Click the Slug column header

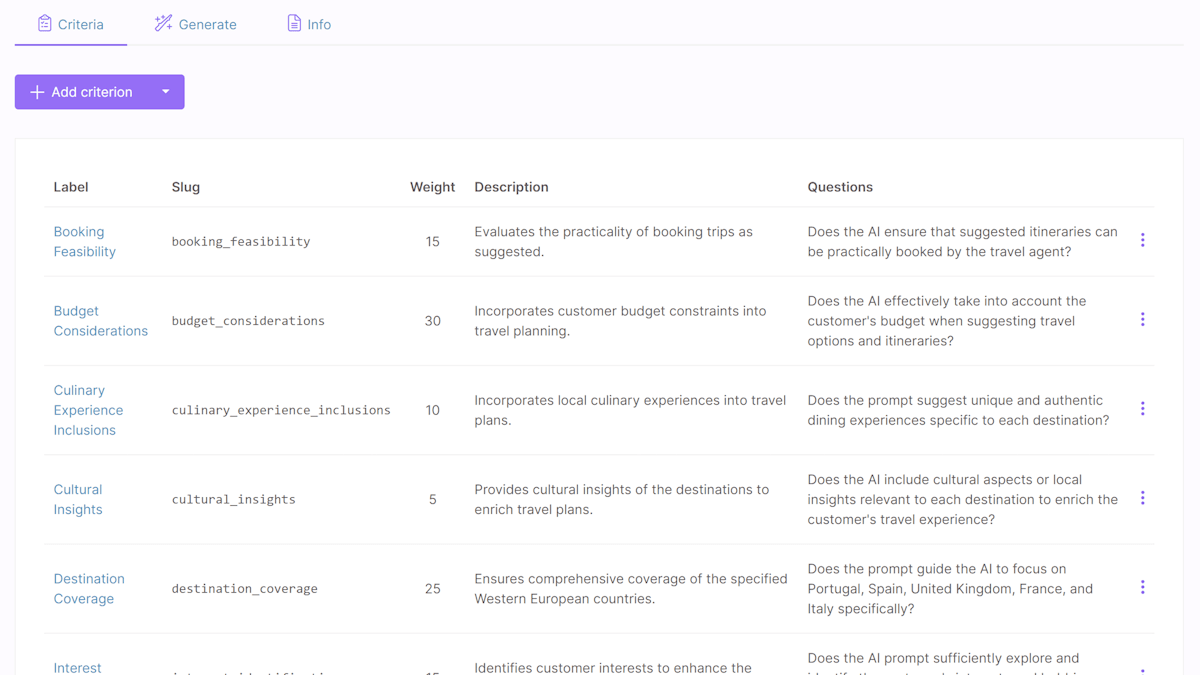coord(186,187)
